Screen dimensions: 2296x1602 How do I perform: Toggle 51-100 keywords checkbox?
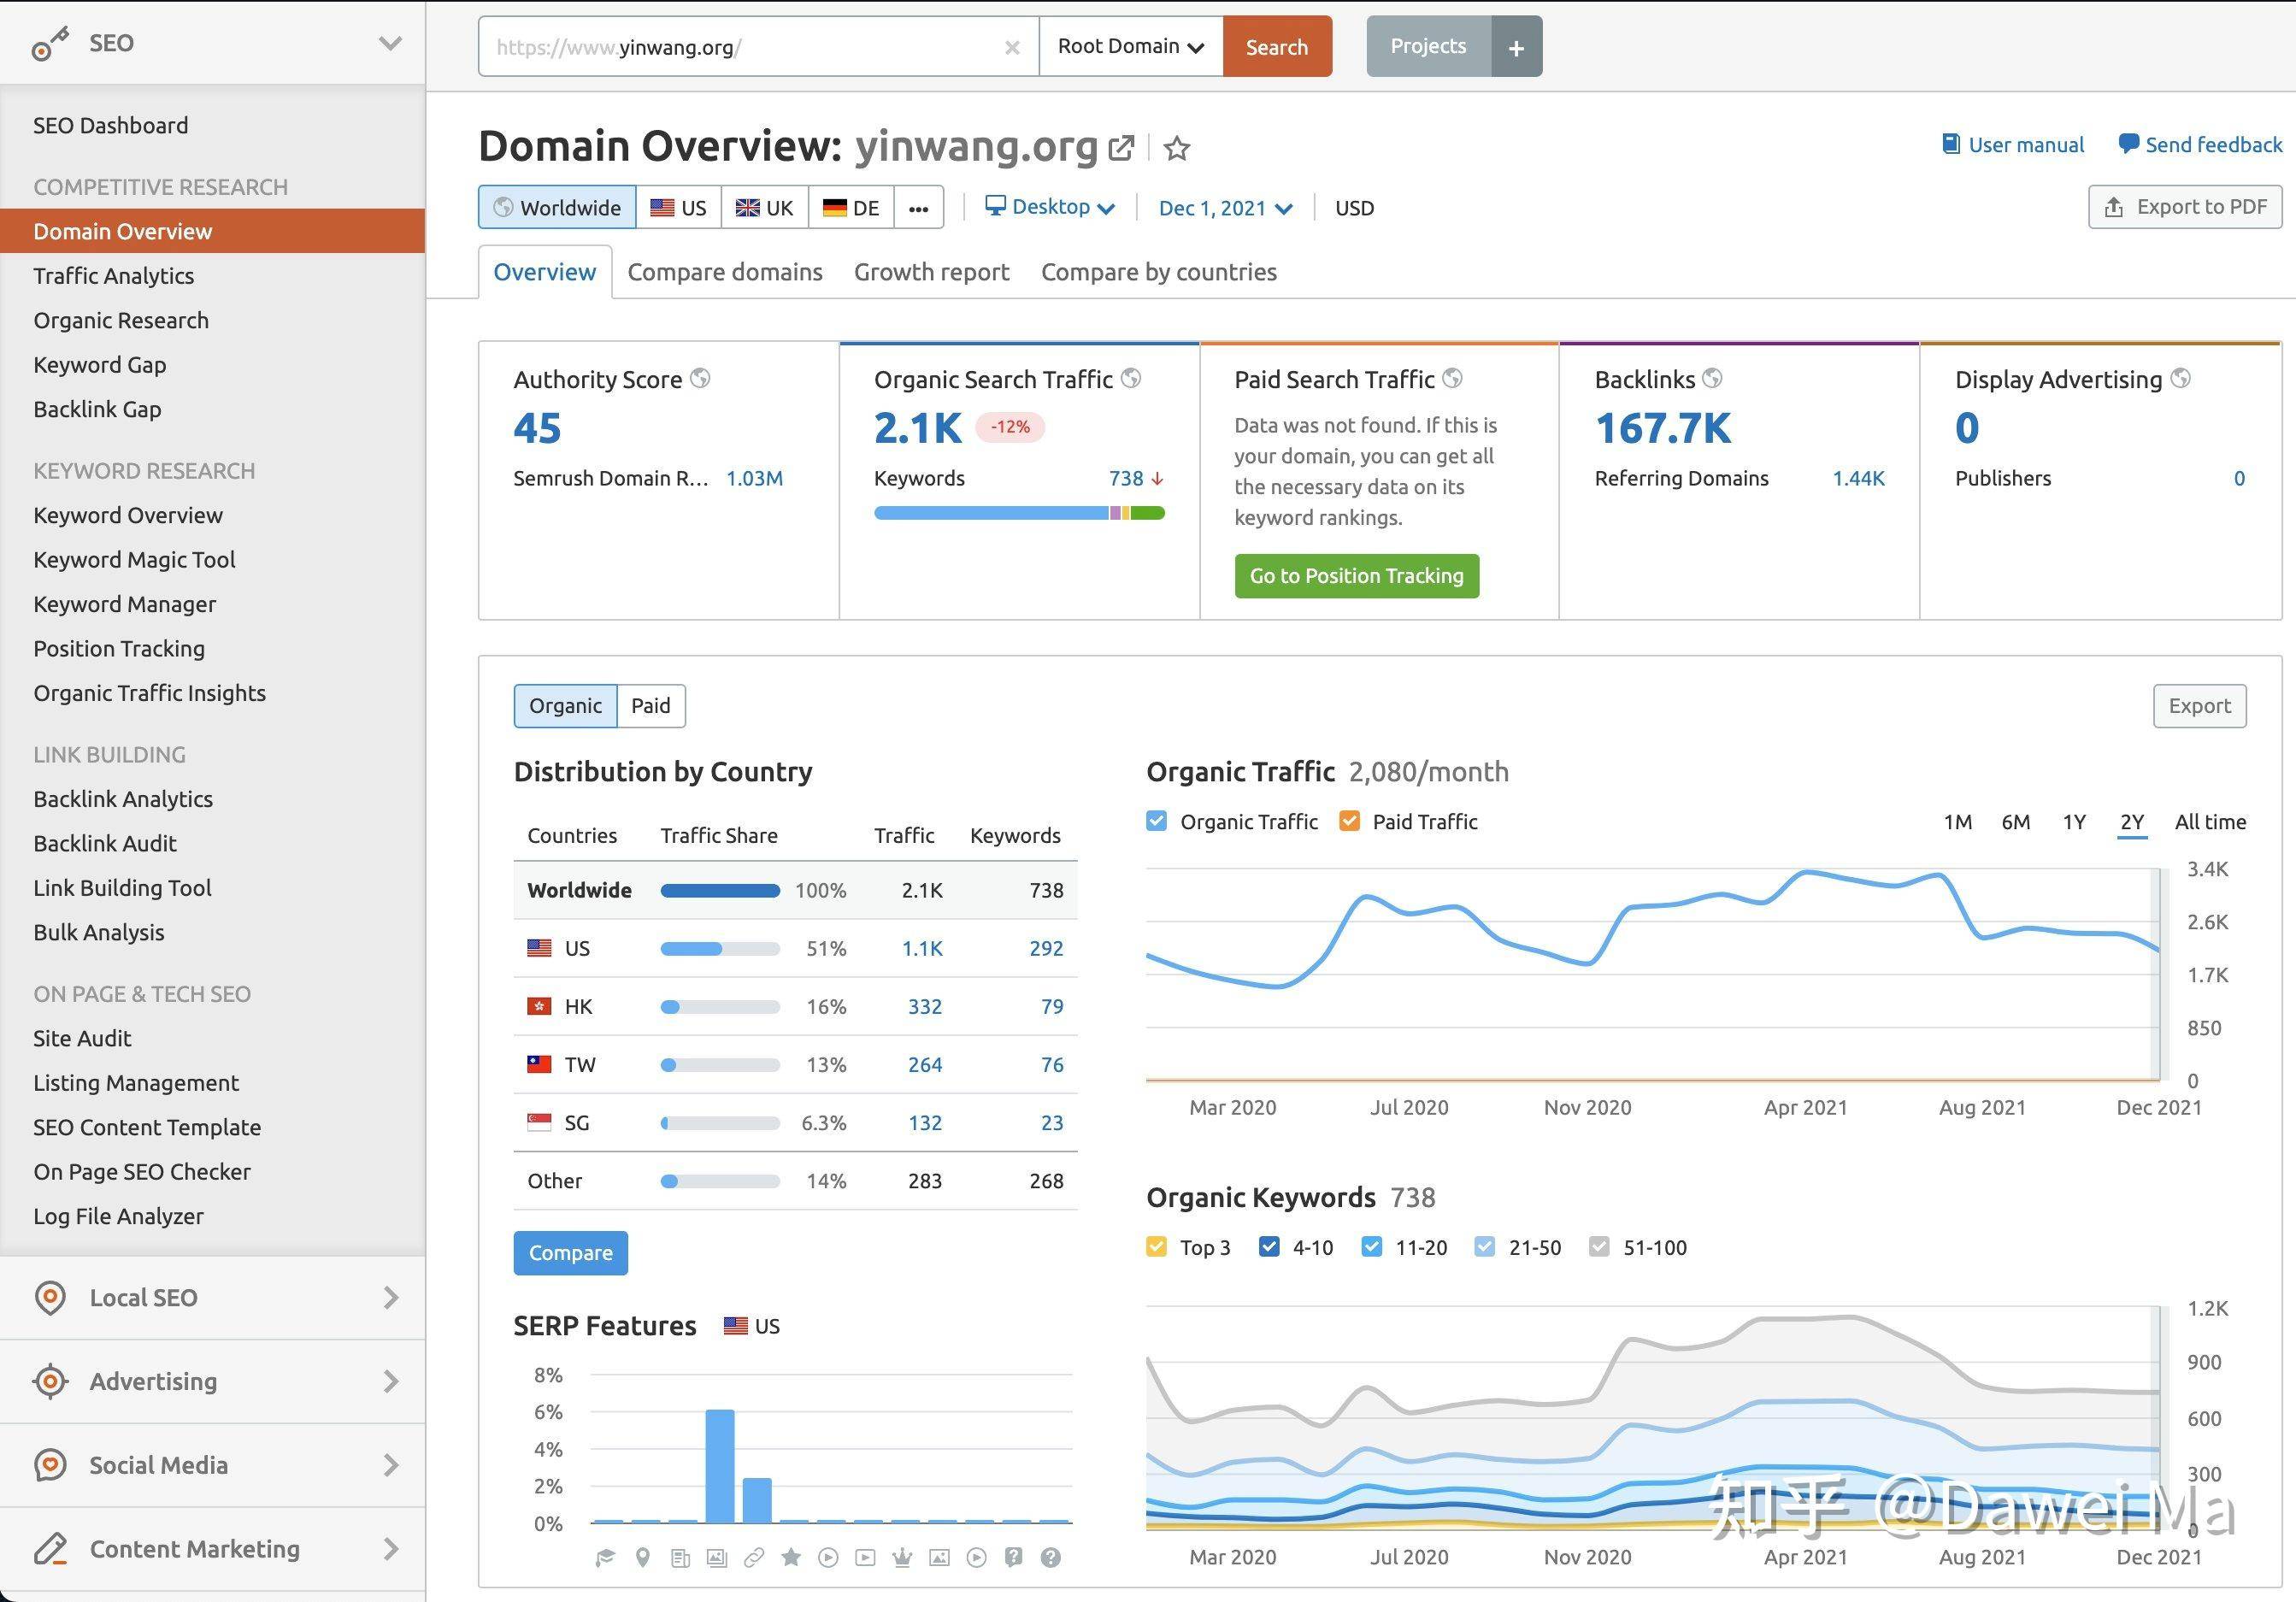point(1599,1247)
